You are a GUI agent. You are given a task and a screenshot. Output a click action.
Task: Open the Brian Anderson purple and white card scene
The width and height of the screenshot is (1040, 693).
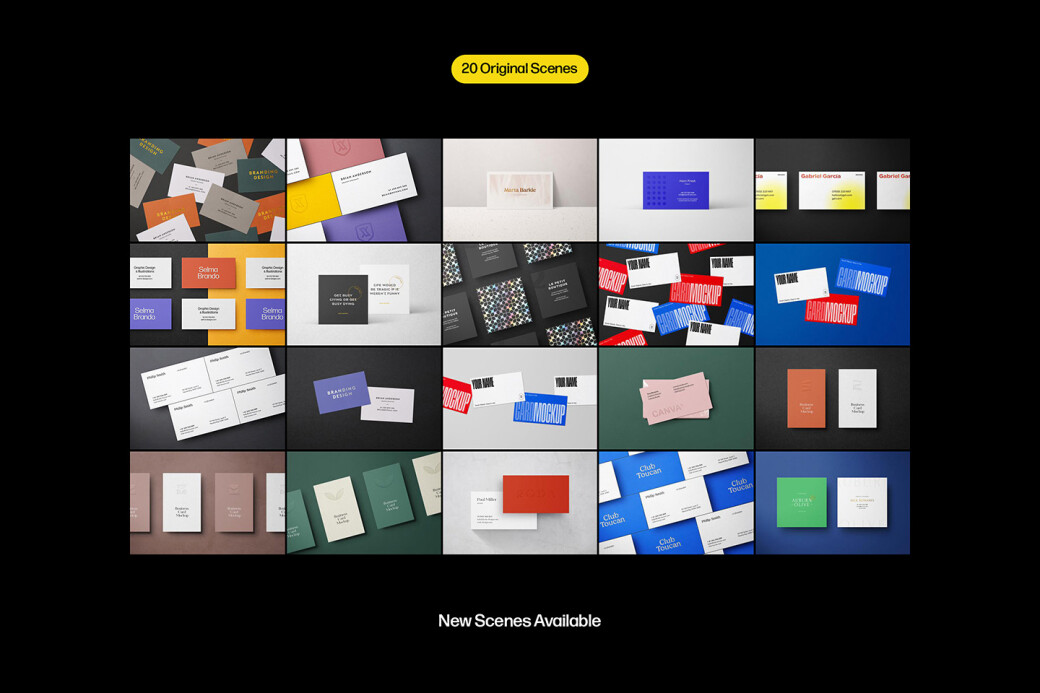tap(363, 188)
